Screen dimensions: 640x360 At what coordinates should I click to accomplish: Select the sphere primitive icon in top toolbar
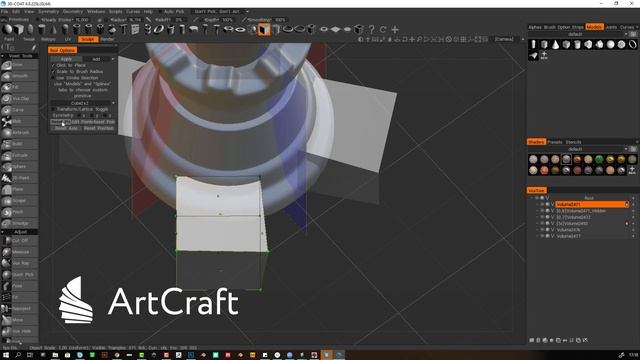(7, 29)
